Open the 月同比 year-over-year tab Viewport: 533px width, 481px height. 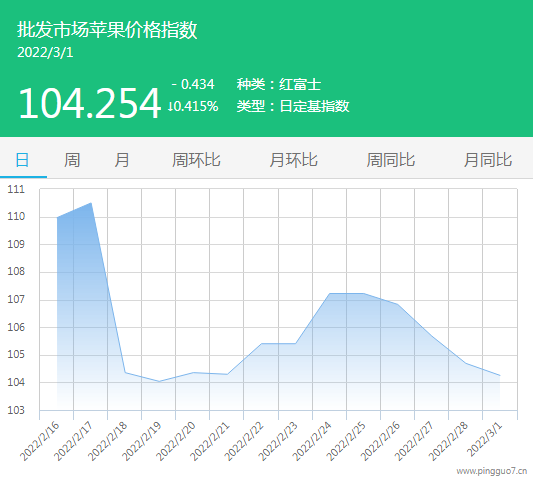click(x=488, y=160)
